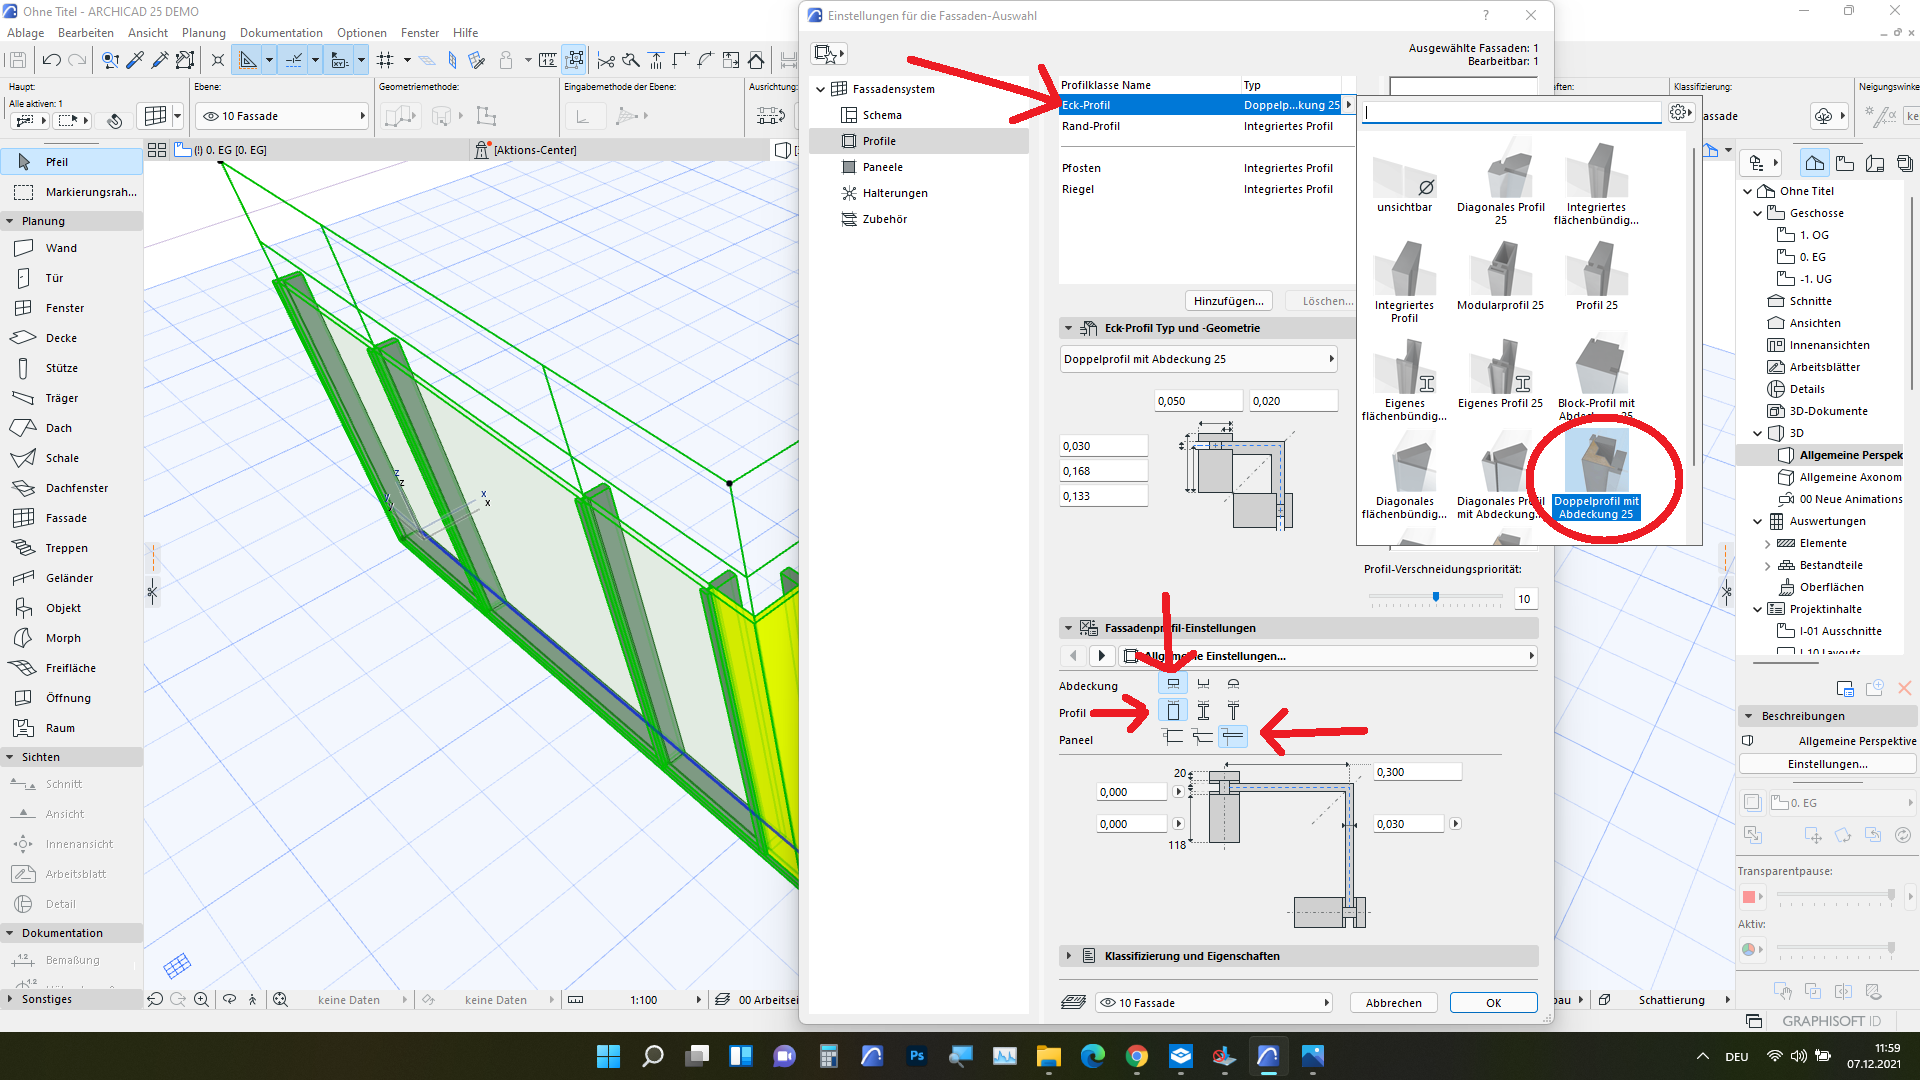This screenshot has height=1080, width=1920.
Task: Click the profile search input field
Action: 1510,113
